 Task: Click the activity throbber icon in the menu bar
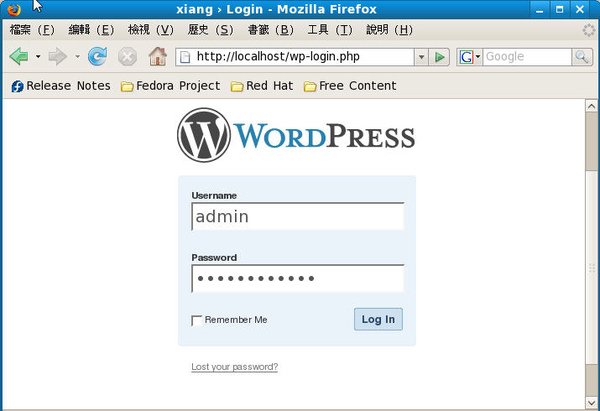pos(589,30)
